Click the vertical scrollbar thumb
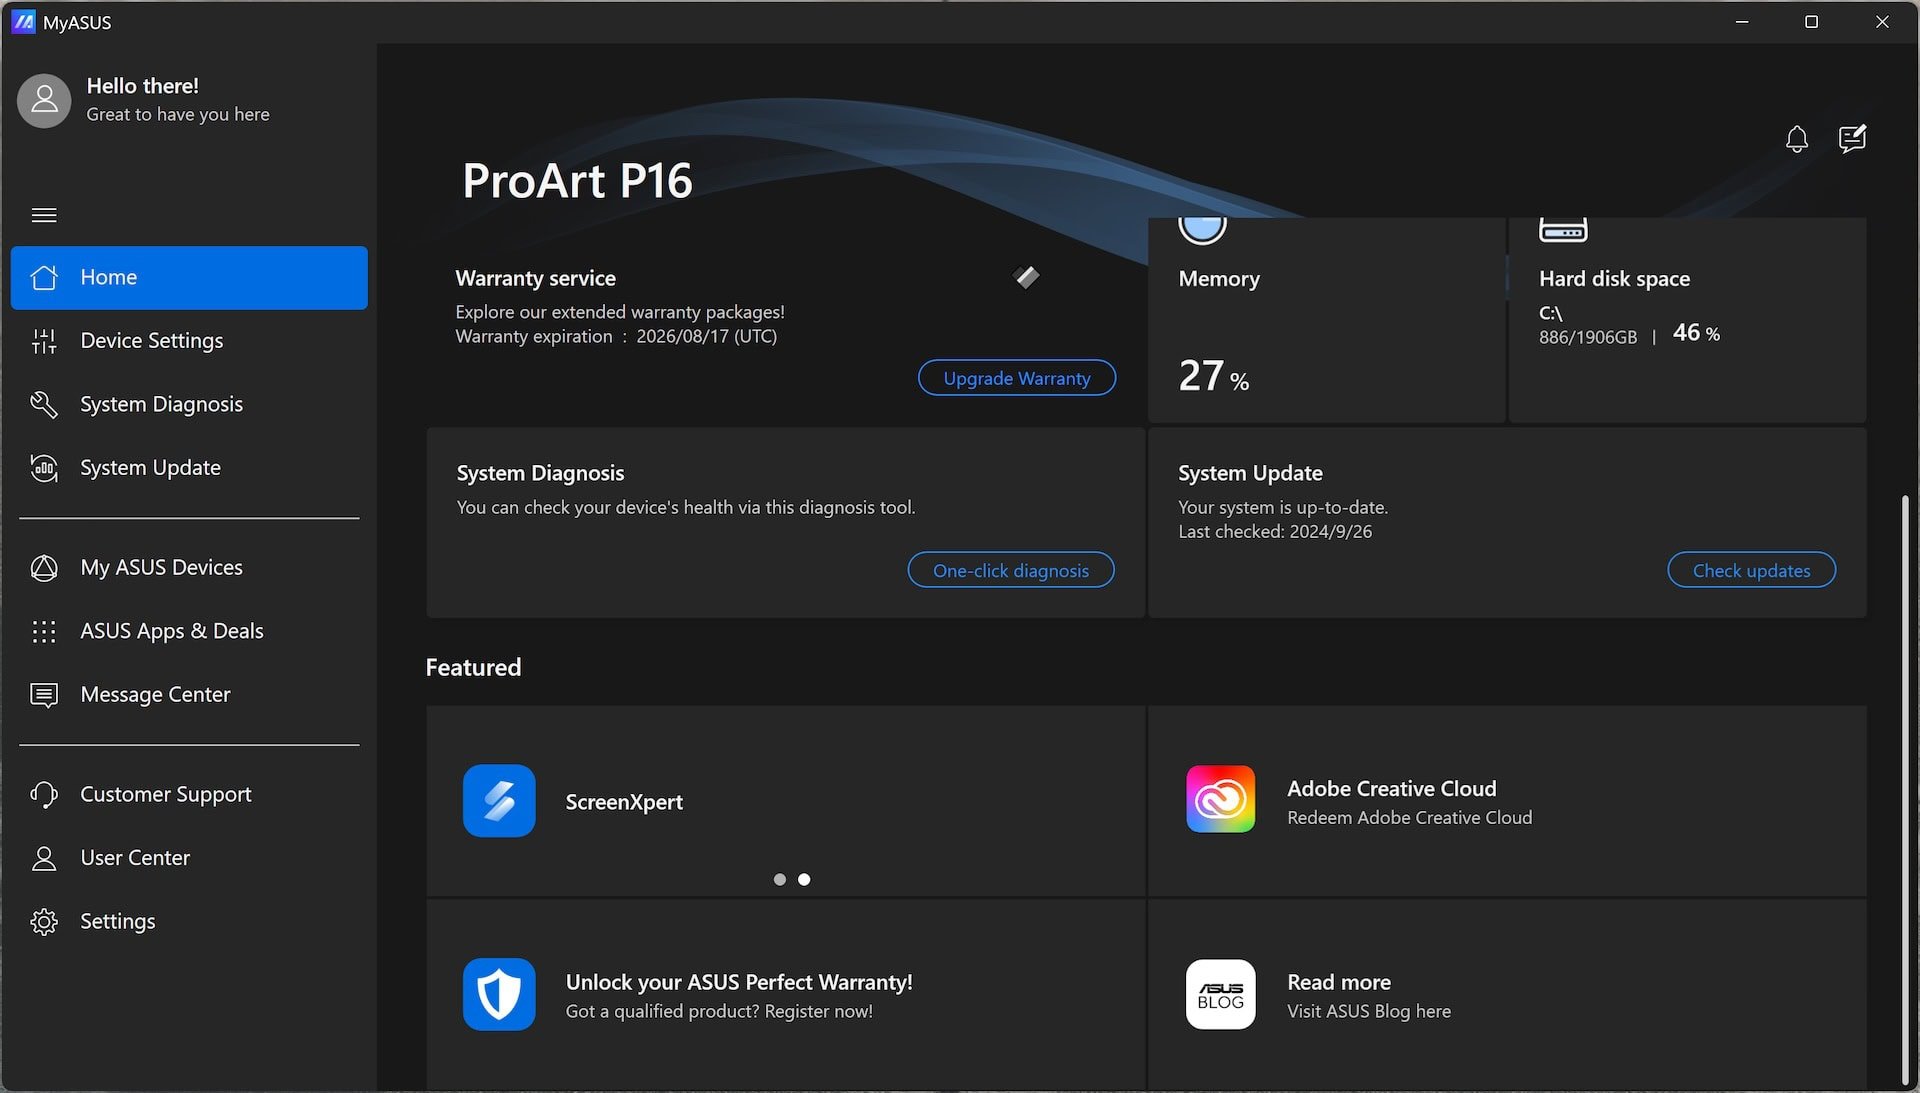 (1906, 788)
